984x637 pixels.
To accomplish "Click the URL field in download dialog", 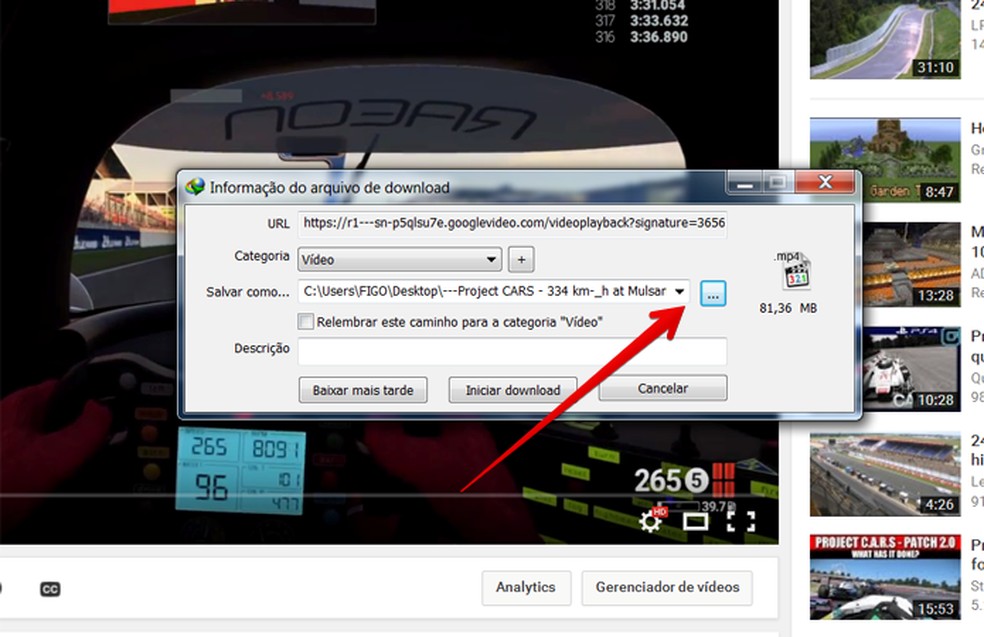I will click(x=512, y=223).
